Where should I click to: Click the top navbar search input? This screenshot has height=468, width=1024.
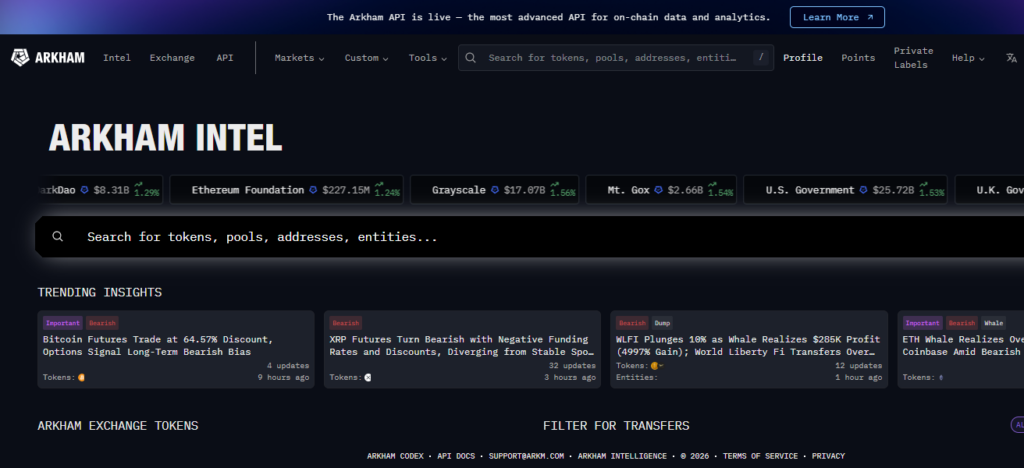(616, 57)
